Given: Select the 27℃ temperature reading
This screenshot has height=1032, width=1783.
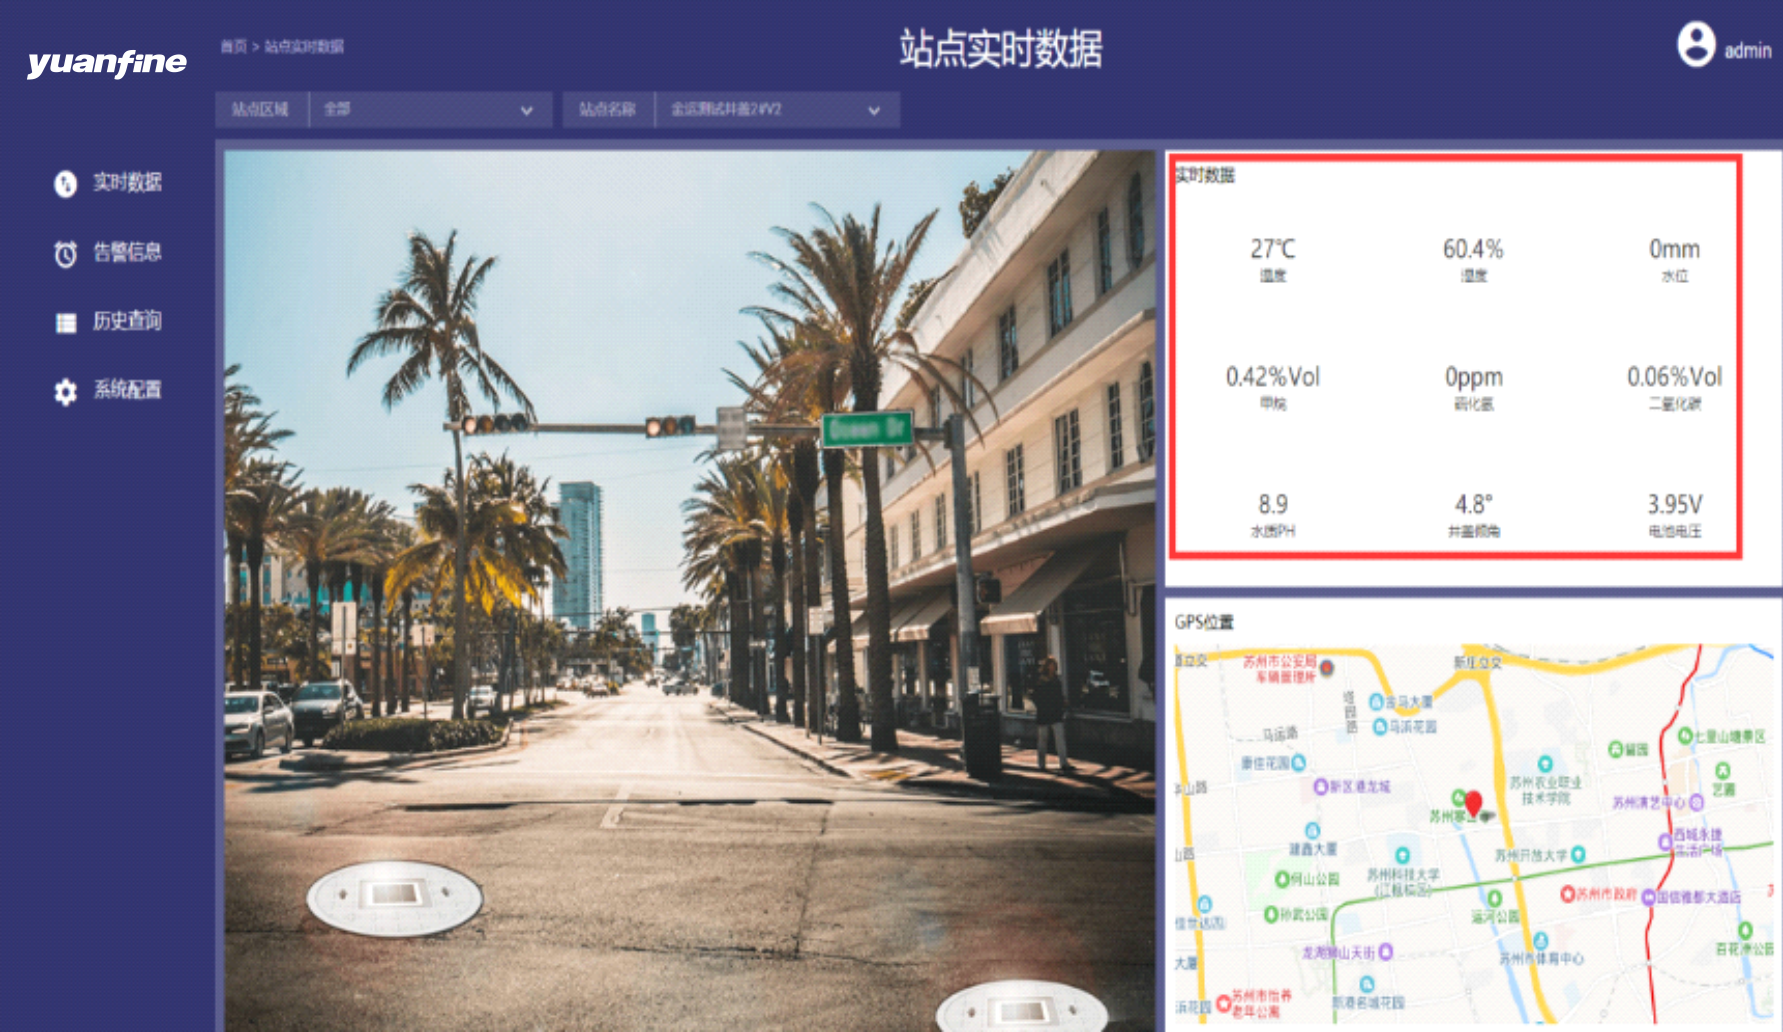Looking at the screenshot, I should pos(1272,249).
